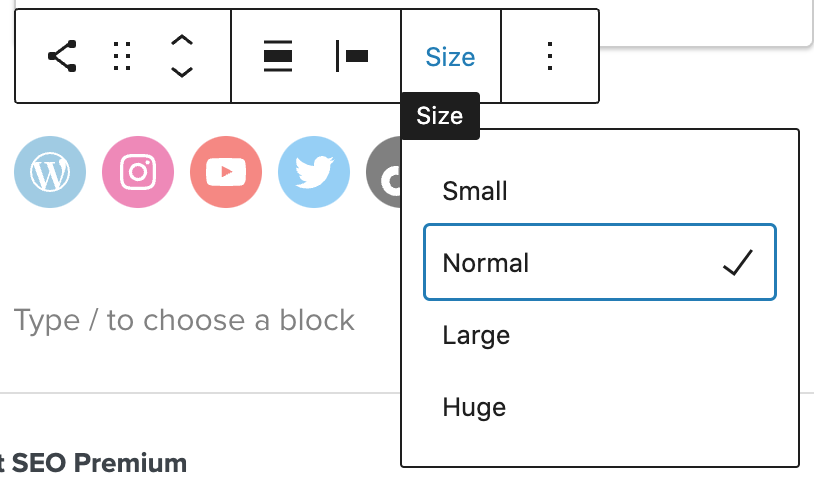This screenshot has width=814, height=484.
Task: Click the Instagram social icon
Action: pyautogui.click(x=138, y=172)
